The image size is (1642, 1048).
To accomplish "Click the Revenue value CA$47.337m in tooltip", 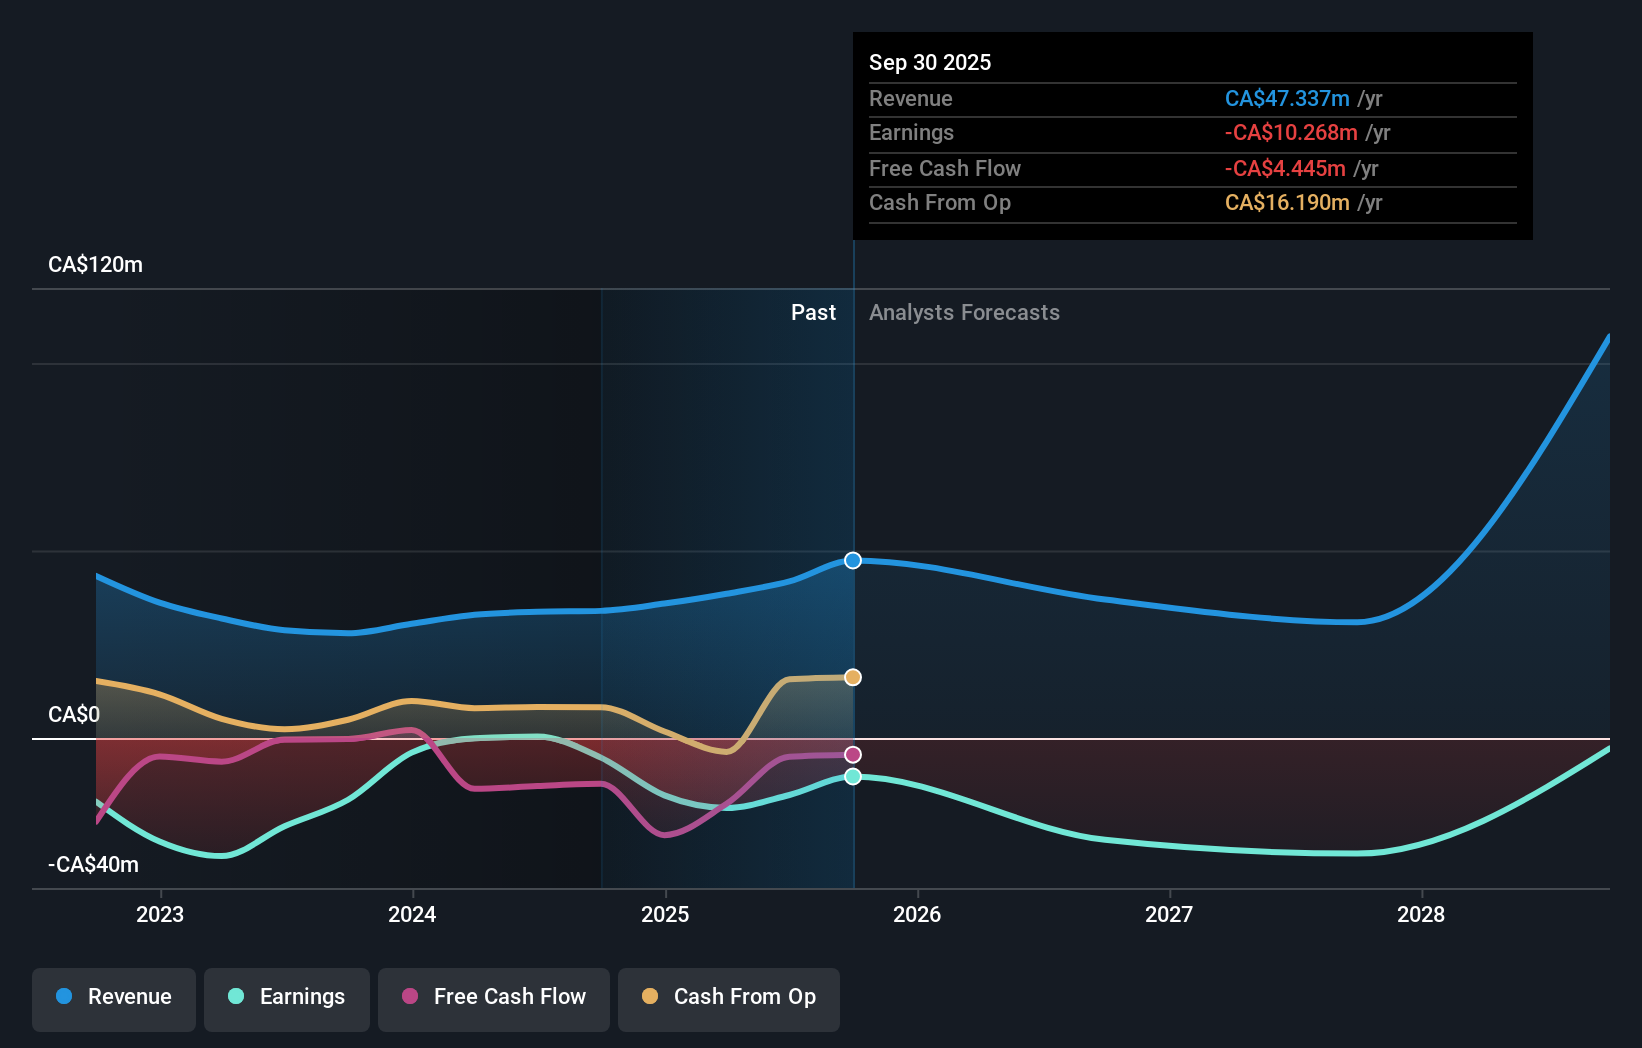I will pyautogui.click(x=1286, y=98).
